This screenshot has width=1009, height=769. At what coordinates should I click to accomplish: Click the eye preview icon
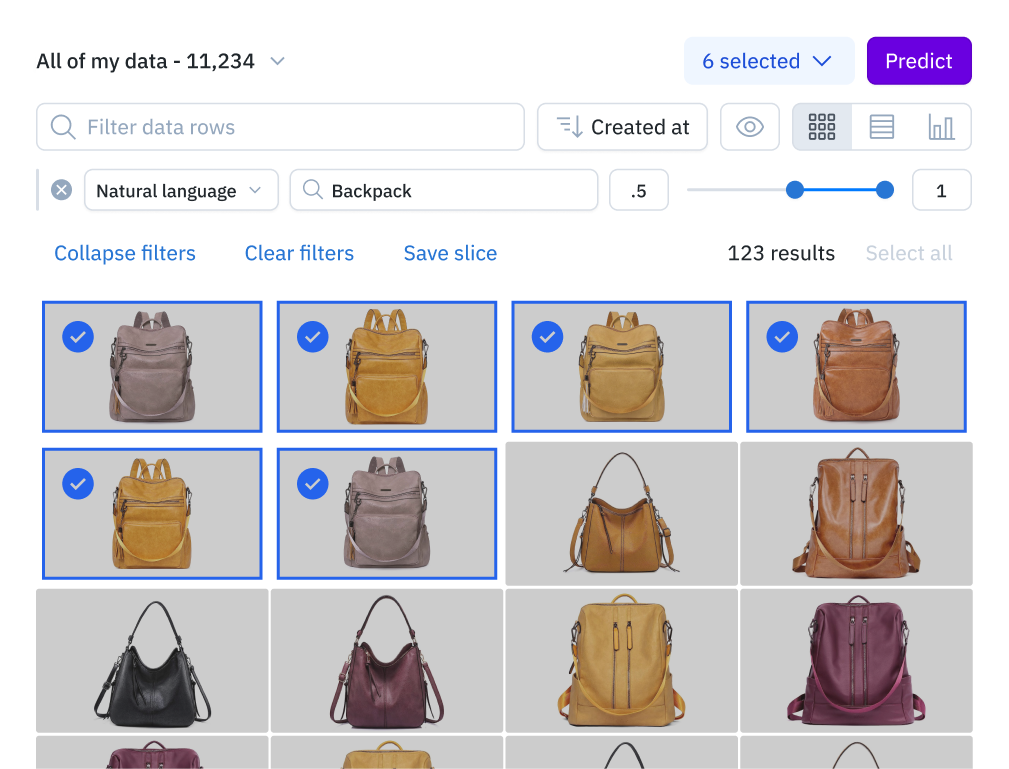point(749,127)
